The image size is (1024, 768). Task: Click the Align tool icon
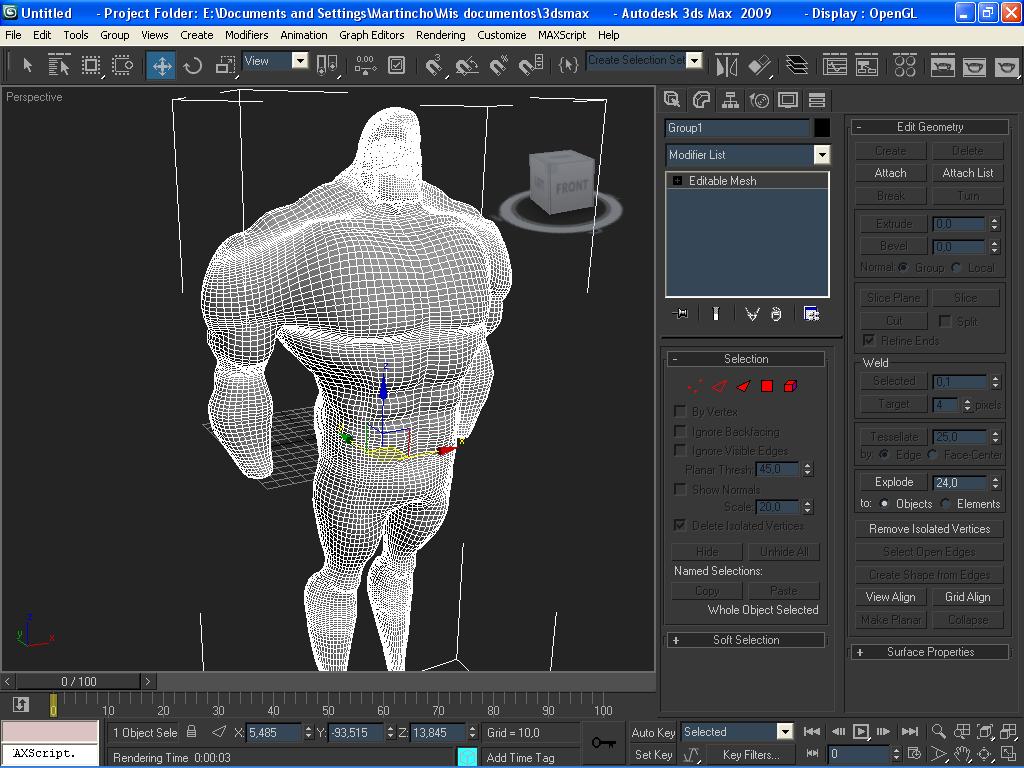coord(759,65)
